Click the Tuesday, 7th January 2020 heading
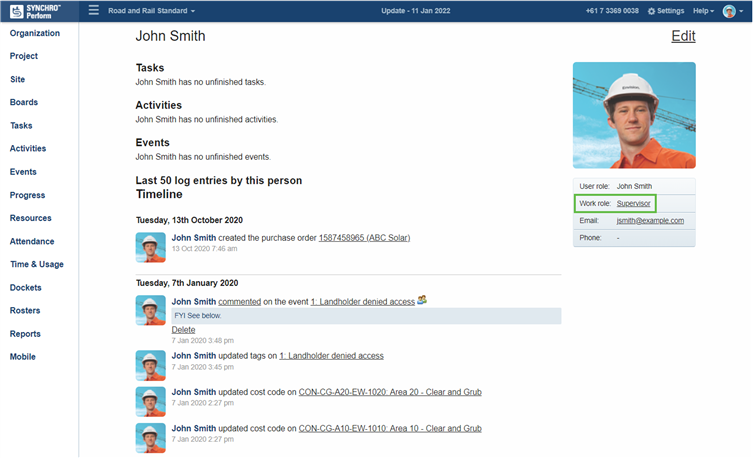The height and width of the screenshot is (458, 753). (187, 283)
